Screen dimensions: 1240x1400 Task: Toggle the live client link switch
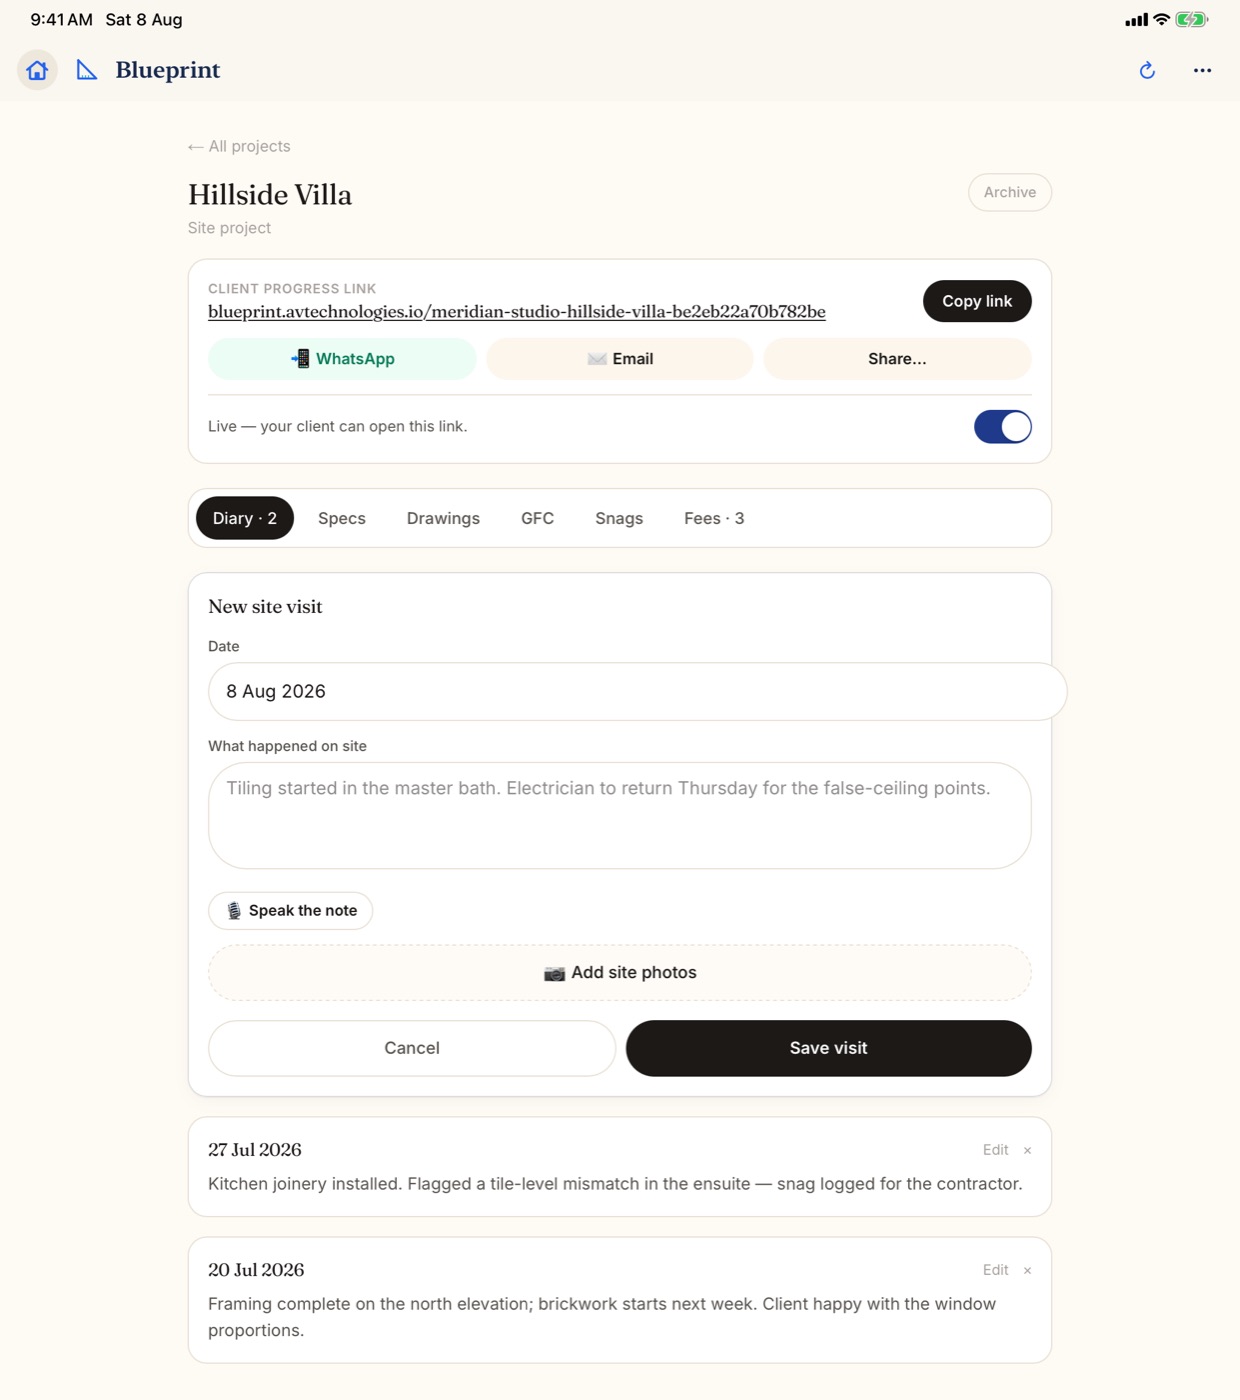(1003, 427)
